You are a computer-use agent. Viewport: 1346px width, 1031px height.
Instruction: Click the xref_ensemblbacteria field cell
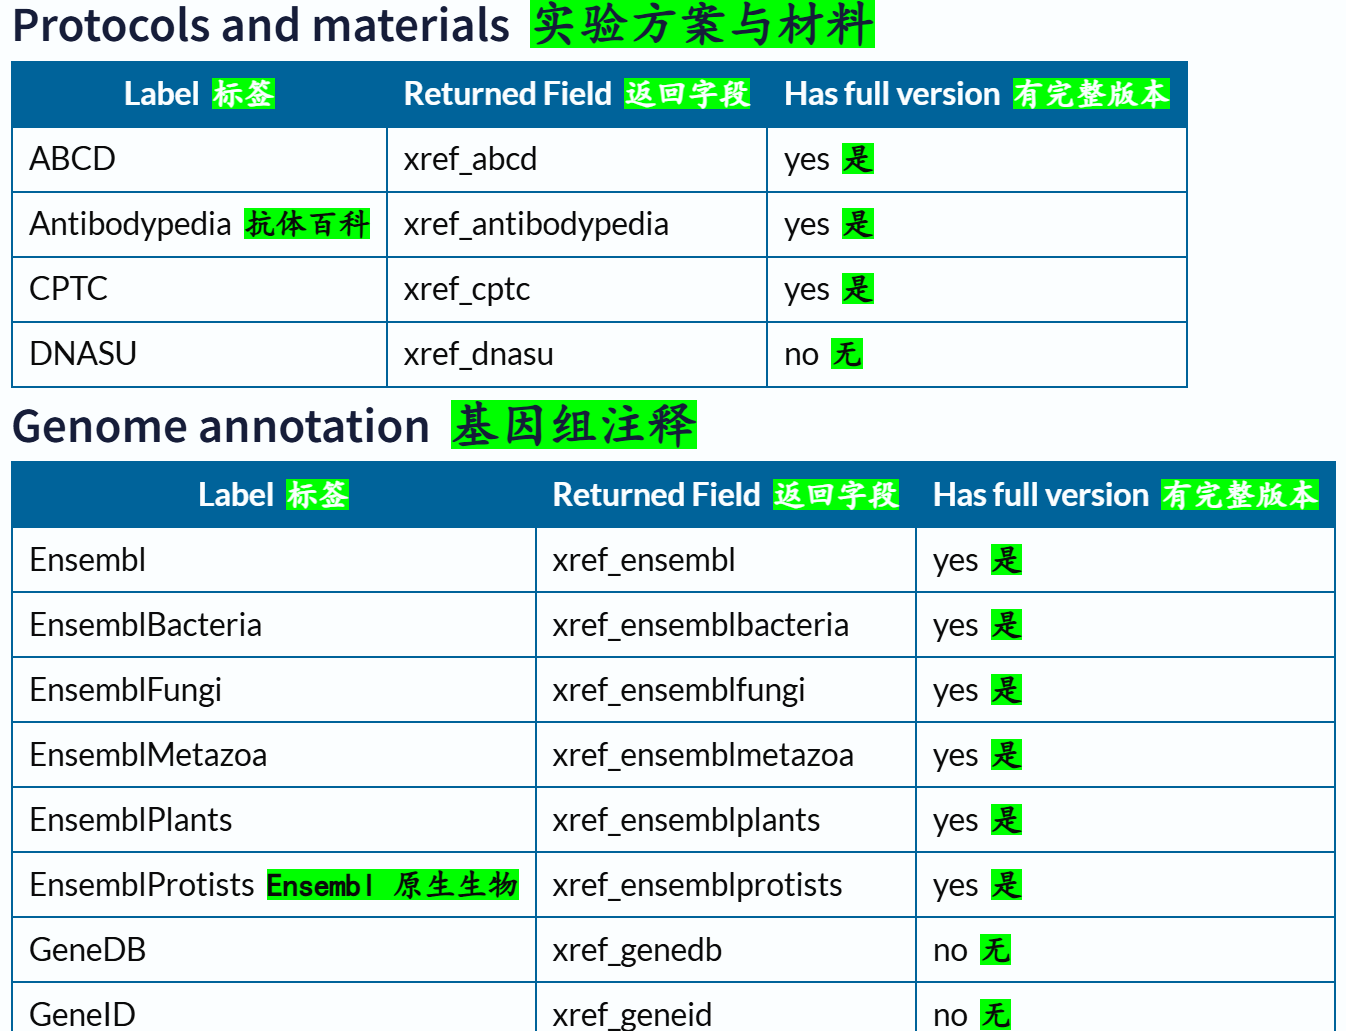(x=726, y=625)
